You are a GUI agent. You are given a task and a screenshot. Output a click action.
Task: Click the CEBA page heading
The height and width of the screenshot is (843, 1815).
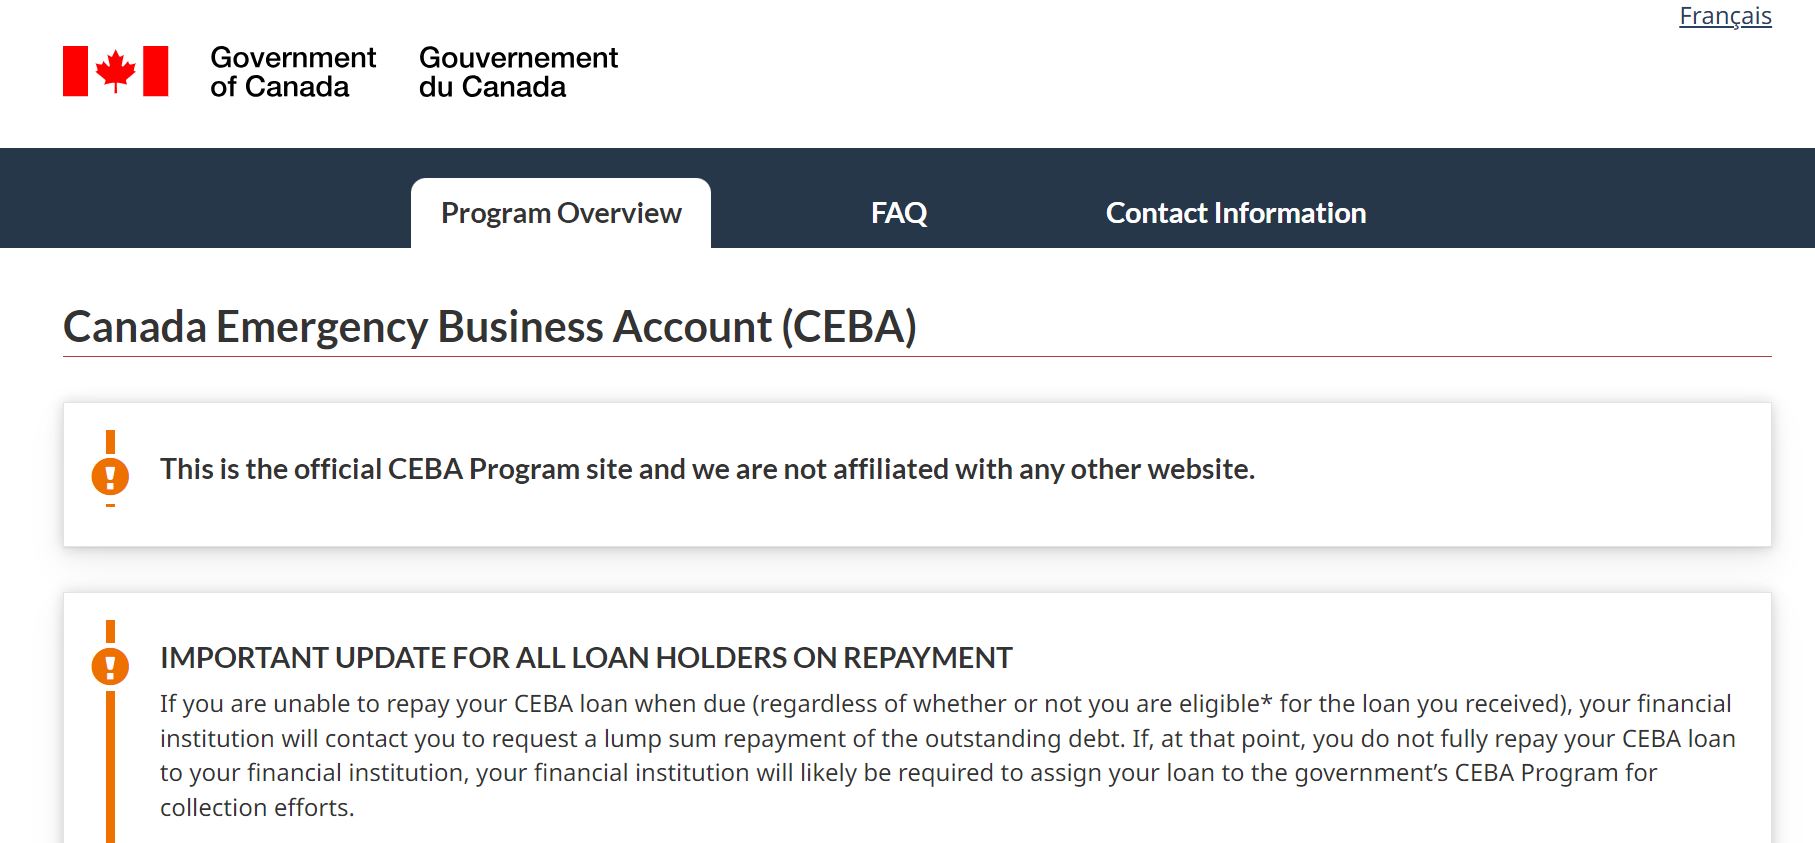point(489,326)
